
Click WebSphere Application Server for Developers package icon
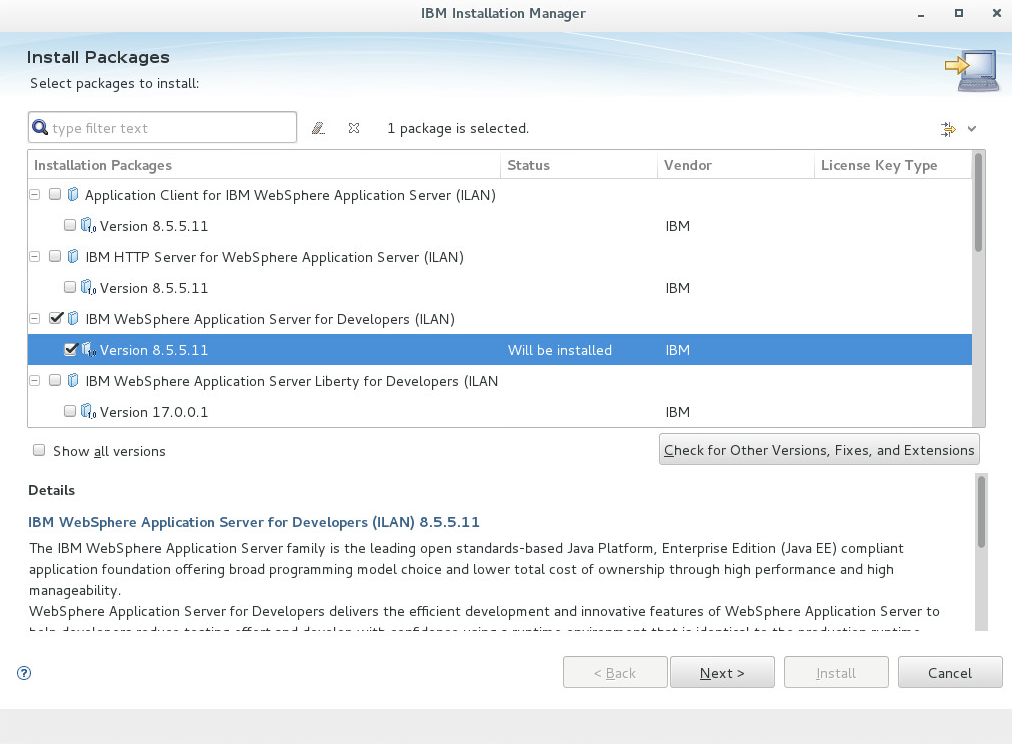pos(73,318)
